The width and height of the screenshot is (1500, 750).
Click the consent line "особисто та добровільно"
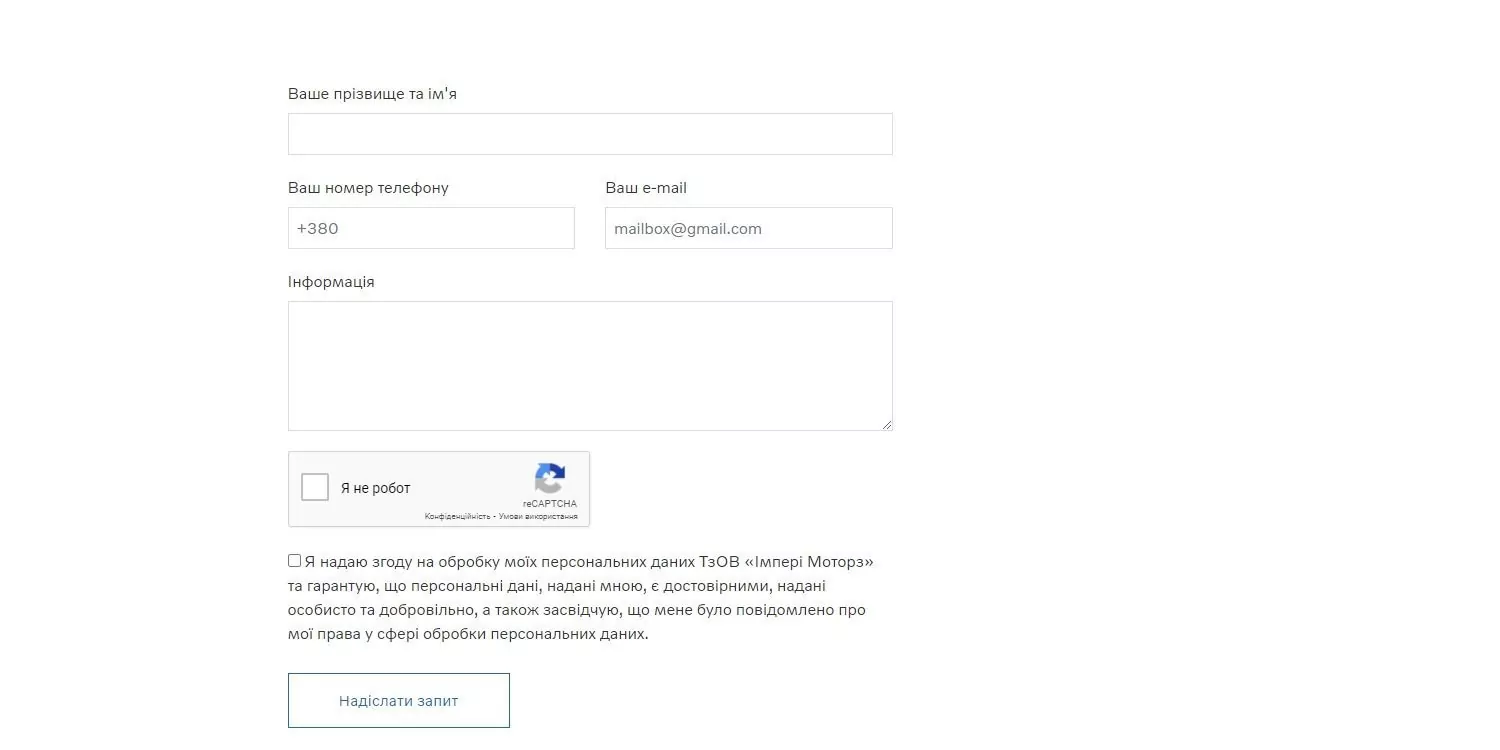click(370, 610)
